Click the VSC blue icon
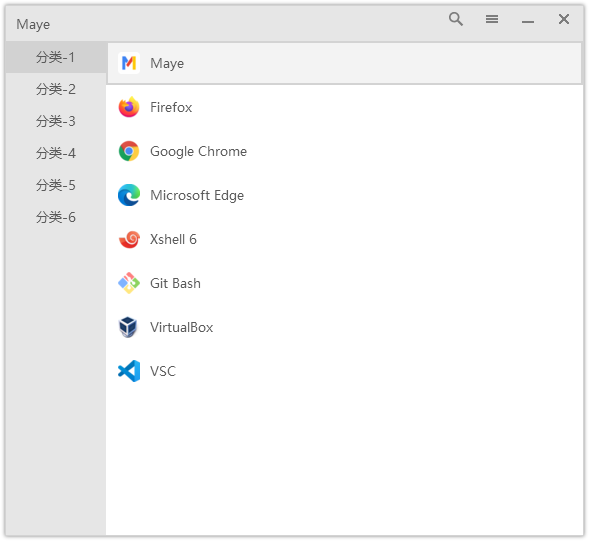This screenshot has width=589, height=541. pyautogui.click(x=129, y=371)
